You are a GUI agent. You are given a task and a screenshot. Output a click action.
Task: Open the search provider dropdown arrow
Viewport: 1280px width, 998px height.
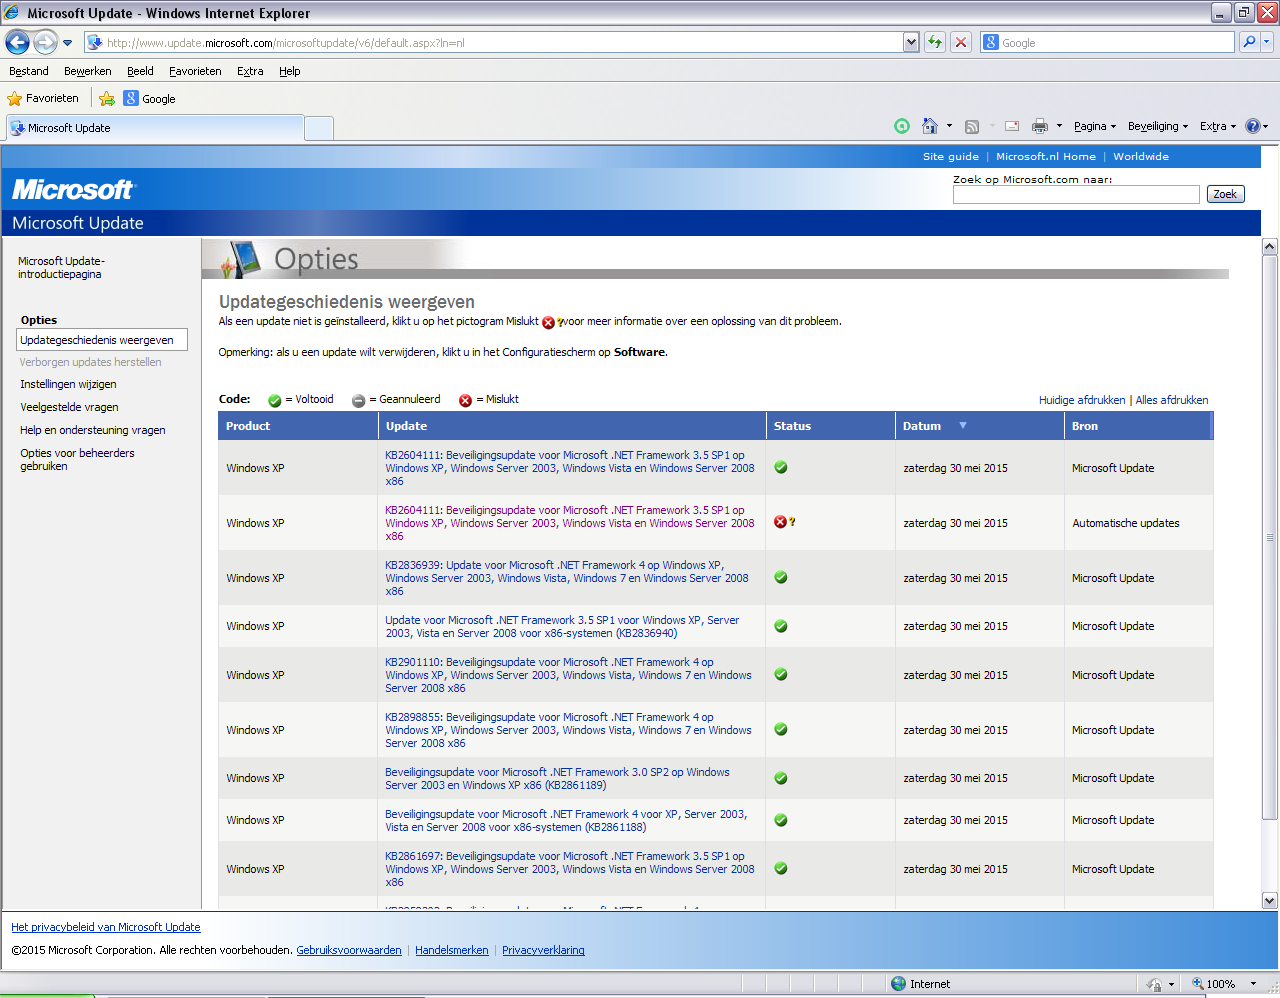pyautogui.click(x=1267, y=42)
